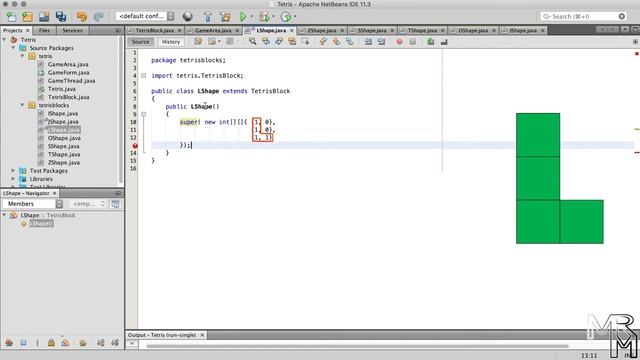The height and width of the screenshot is (360, 640).
Task: Click the Debug Project icon
Action: click(x=264, y=16)
